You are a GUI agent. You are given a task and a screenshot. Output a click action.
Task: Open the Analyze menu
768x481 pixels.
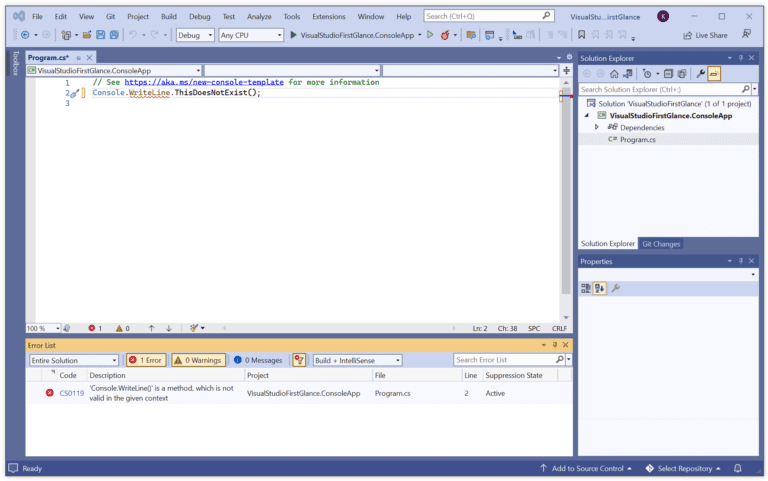tap(259, 17)
